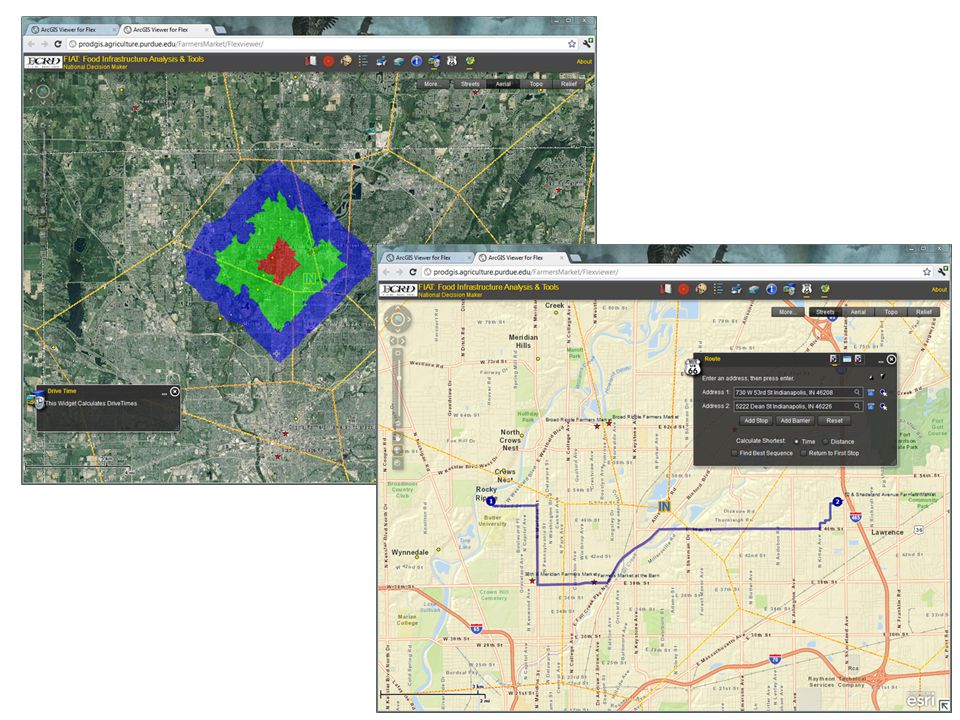Select first ArcGIS Viewer tab in back browser
960x720 pixels.
(x=71, y=29)
